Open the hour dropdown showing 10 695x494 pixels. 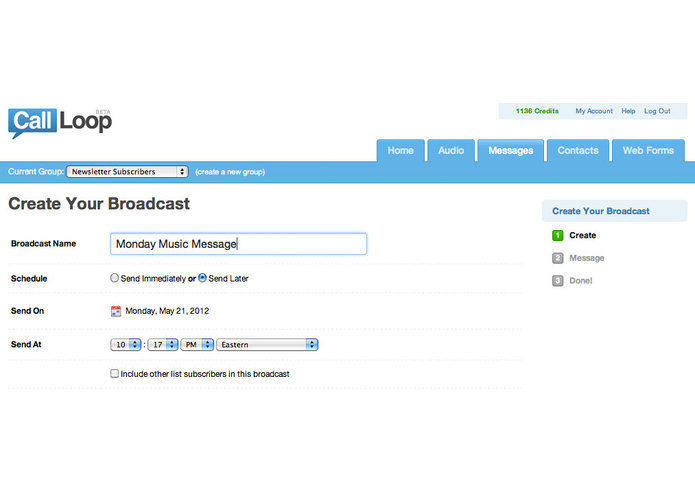point(125,344)
